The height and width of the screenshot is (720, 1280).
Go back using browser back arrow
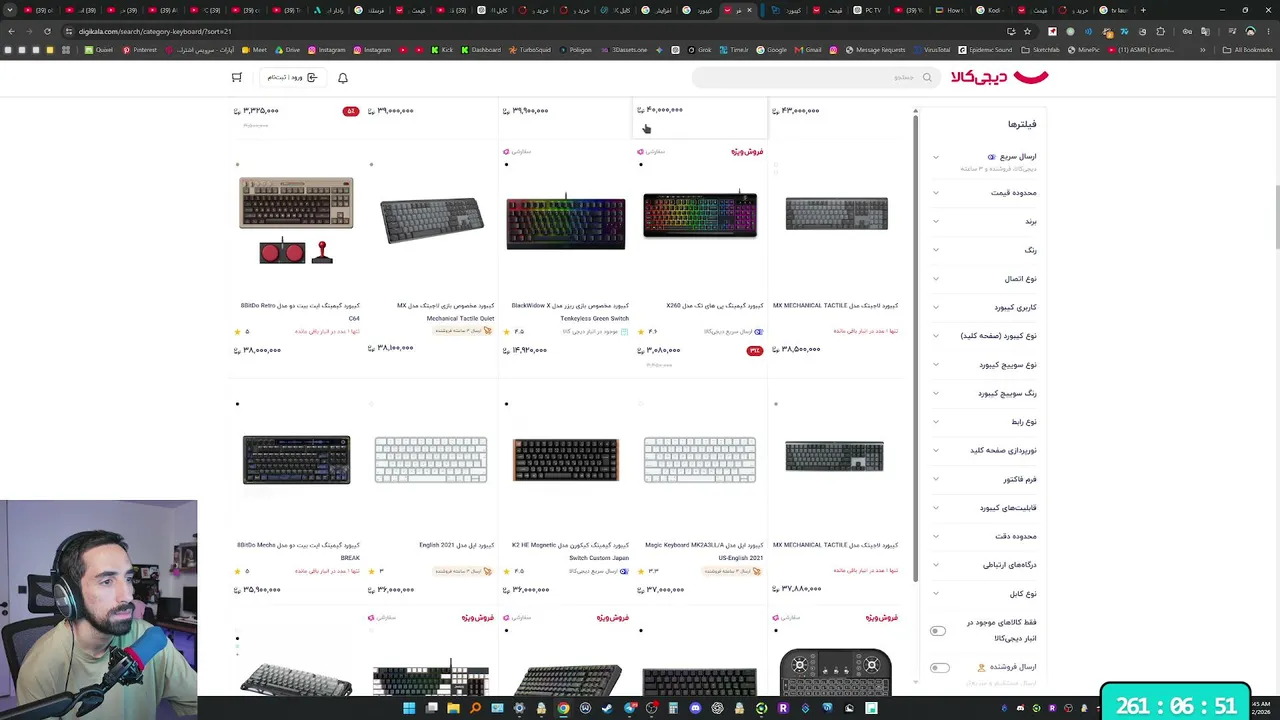coord(11,31)
